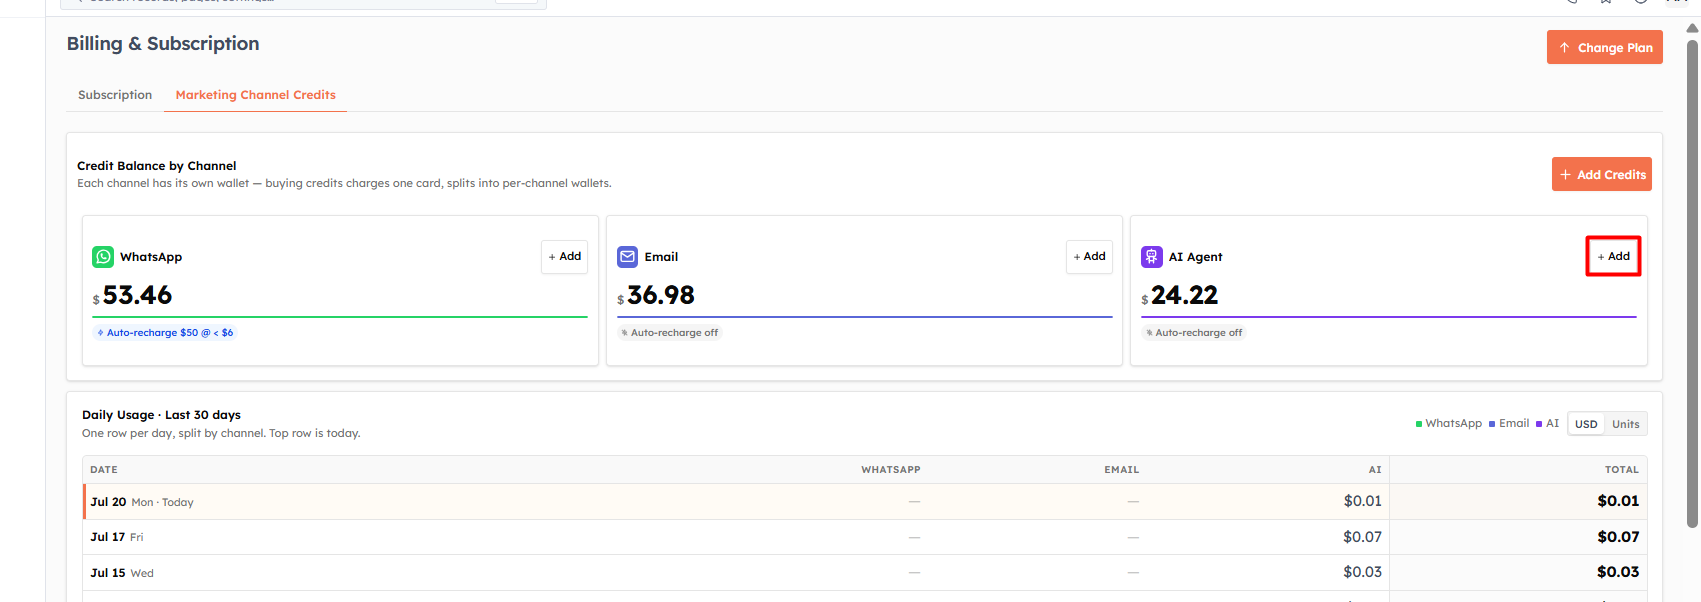Image resolution: width=1701 pixels, height=602 pixels.
Task: Click the Email envelope icon
Action: (x=627, y=257)
